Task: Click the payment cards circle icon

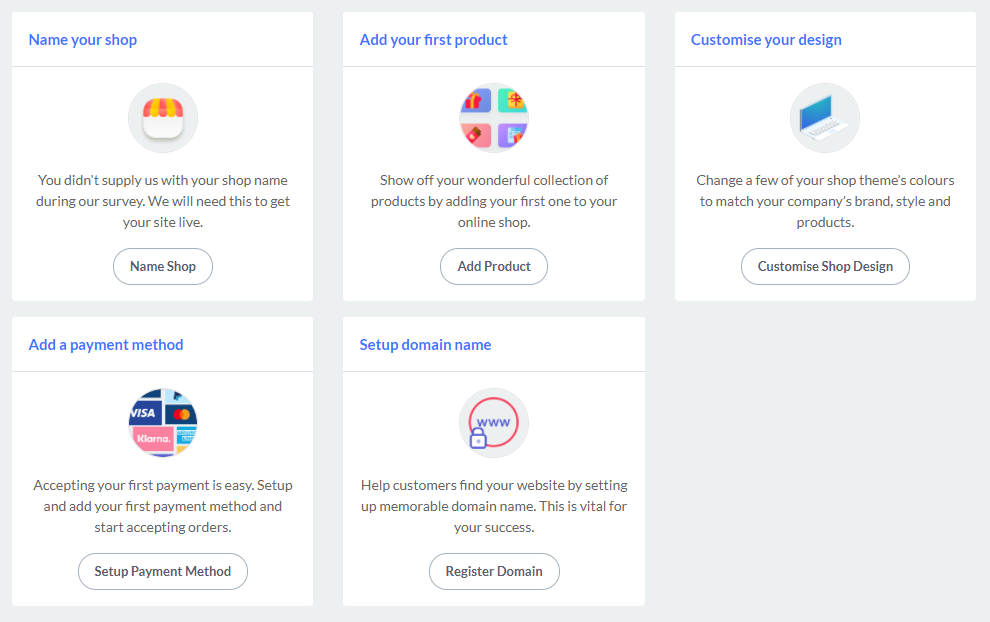Action: pyautogui.click(x=163, y=422)
